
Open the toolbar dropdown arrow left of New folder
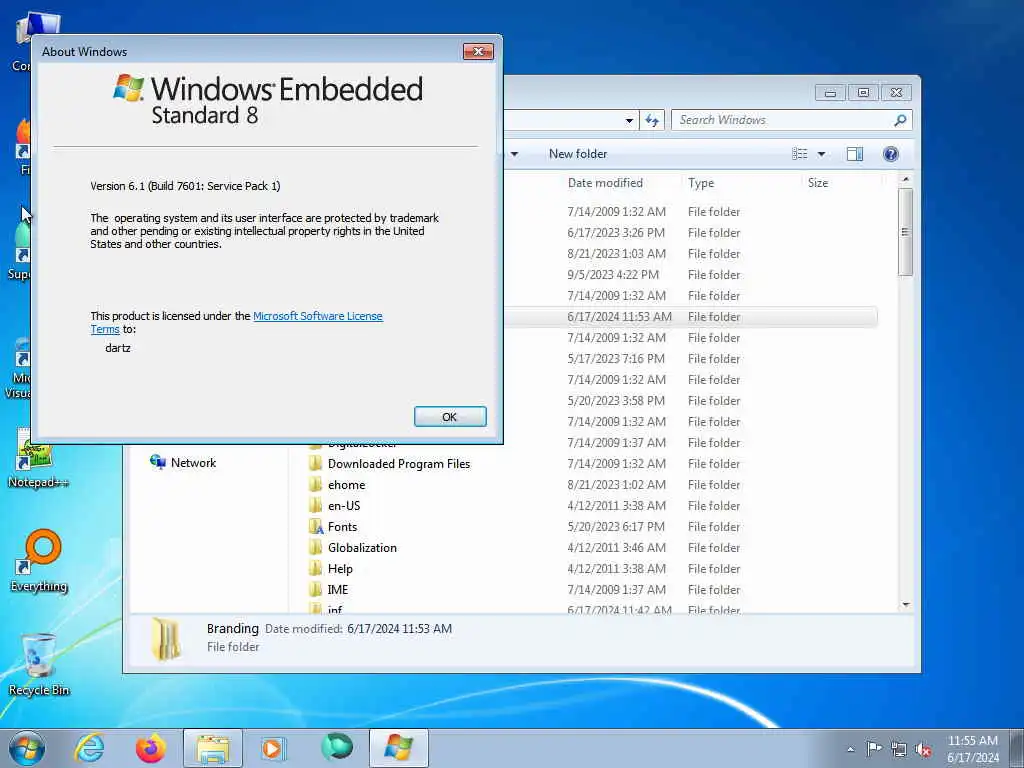[x=515, y=154]
